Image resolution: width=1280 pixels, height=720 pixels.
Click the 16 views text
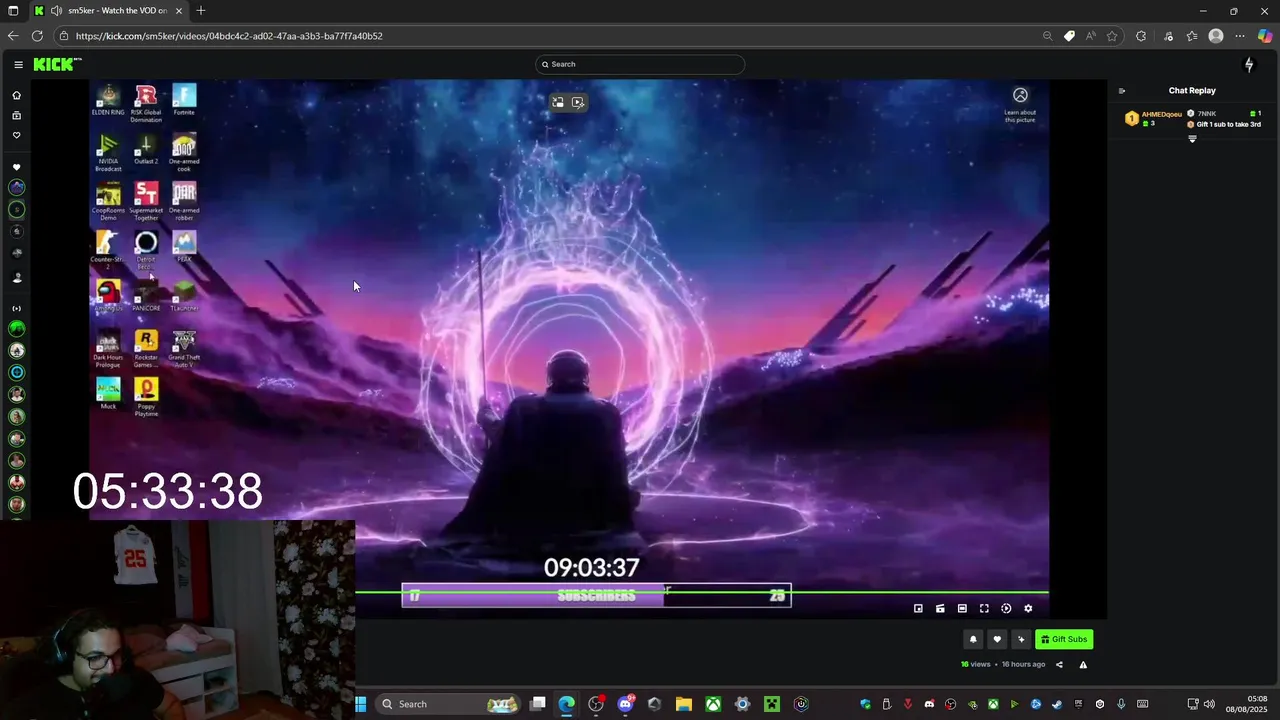976,664
